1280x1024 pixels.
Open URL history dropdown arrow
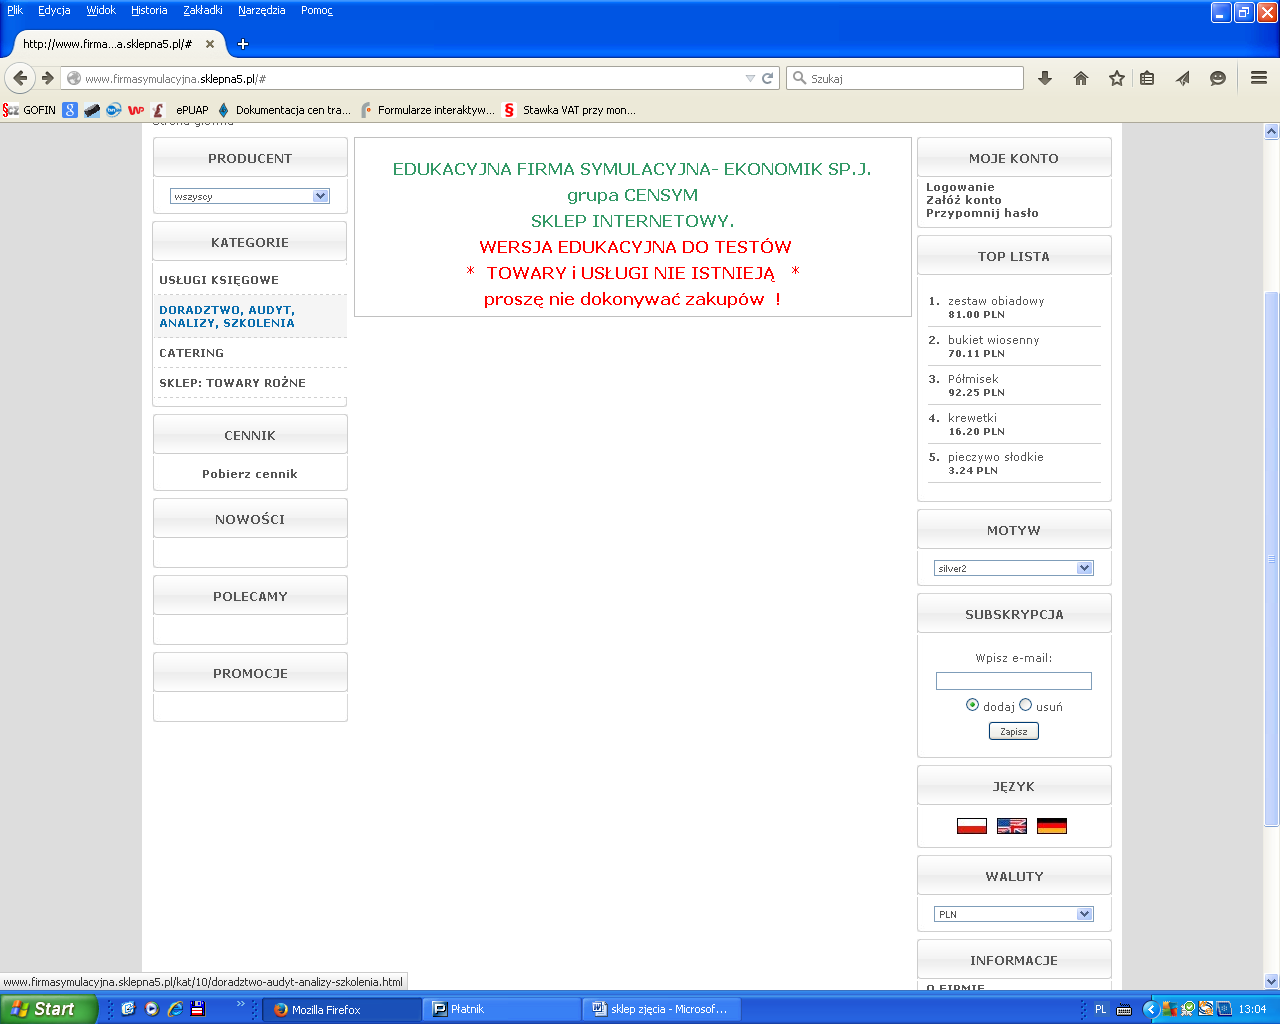tap(750, 78)
